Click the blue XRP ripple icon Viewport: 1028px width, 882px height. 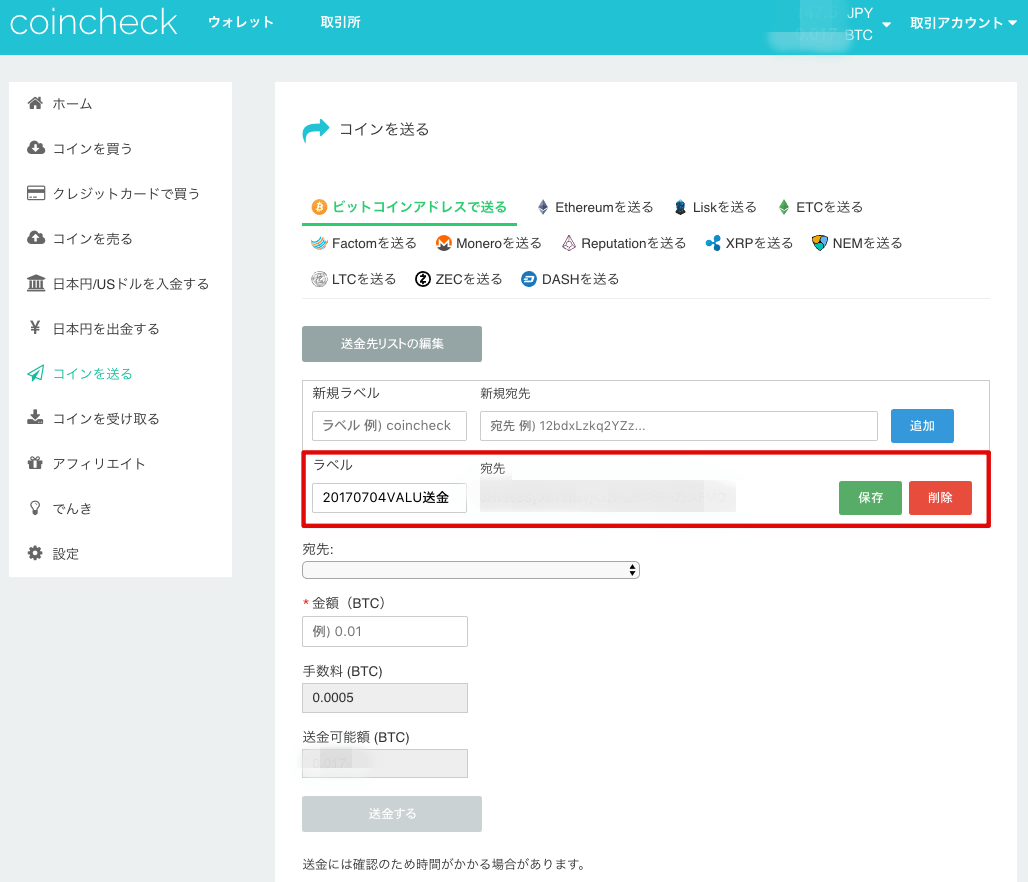pos(713,243)
